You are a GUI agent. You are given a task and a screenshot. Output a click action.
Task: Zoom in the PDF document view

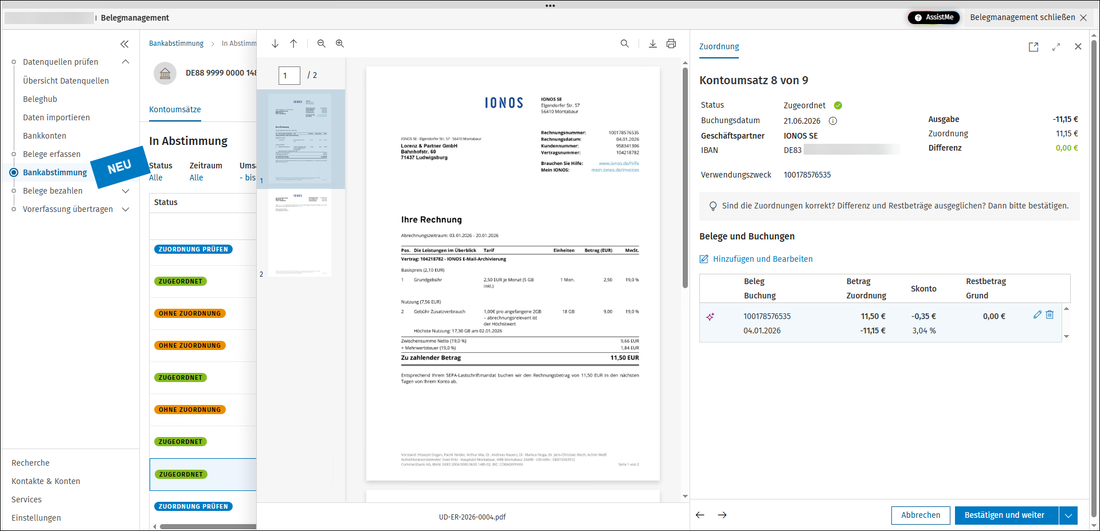point(340,43)
